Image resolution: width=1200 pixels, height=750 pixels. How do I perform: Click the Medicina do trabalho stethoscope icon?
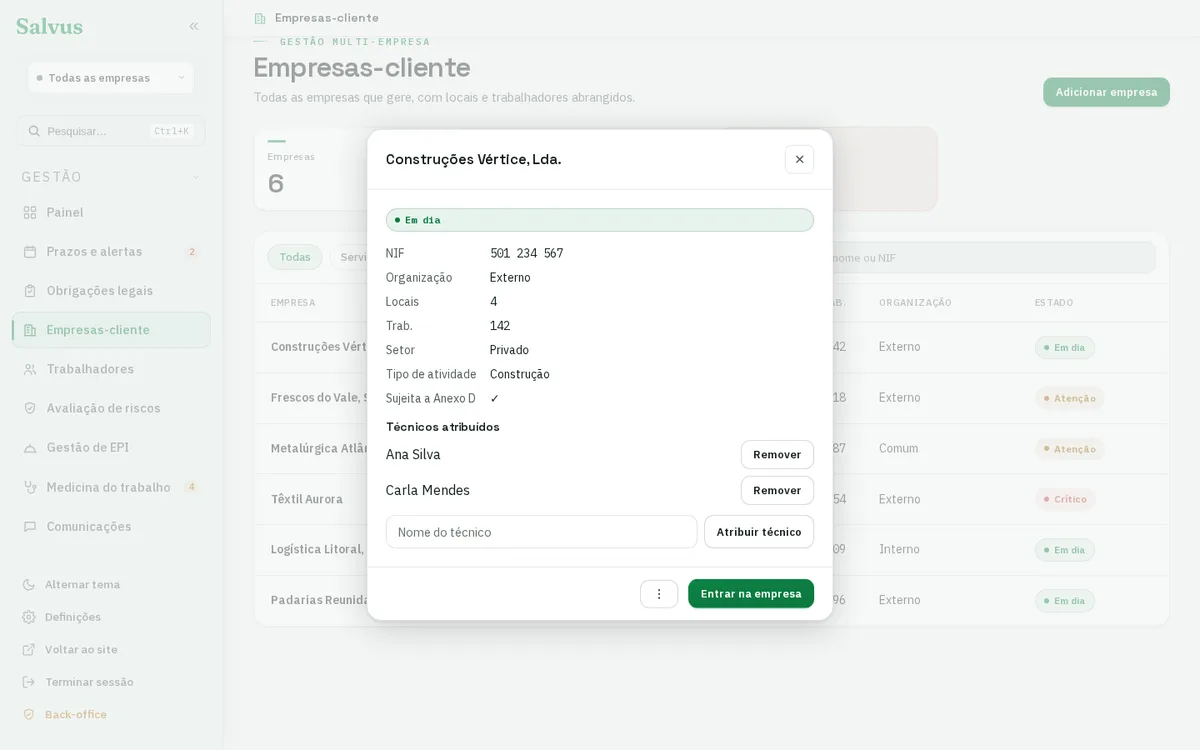click(x=30, y=487)
